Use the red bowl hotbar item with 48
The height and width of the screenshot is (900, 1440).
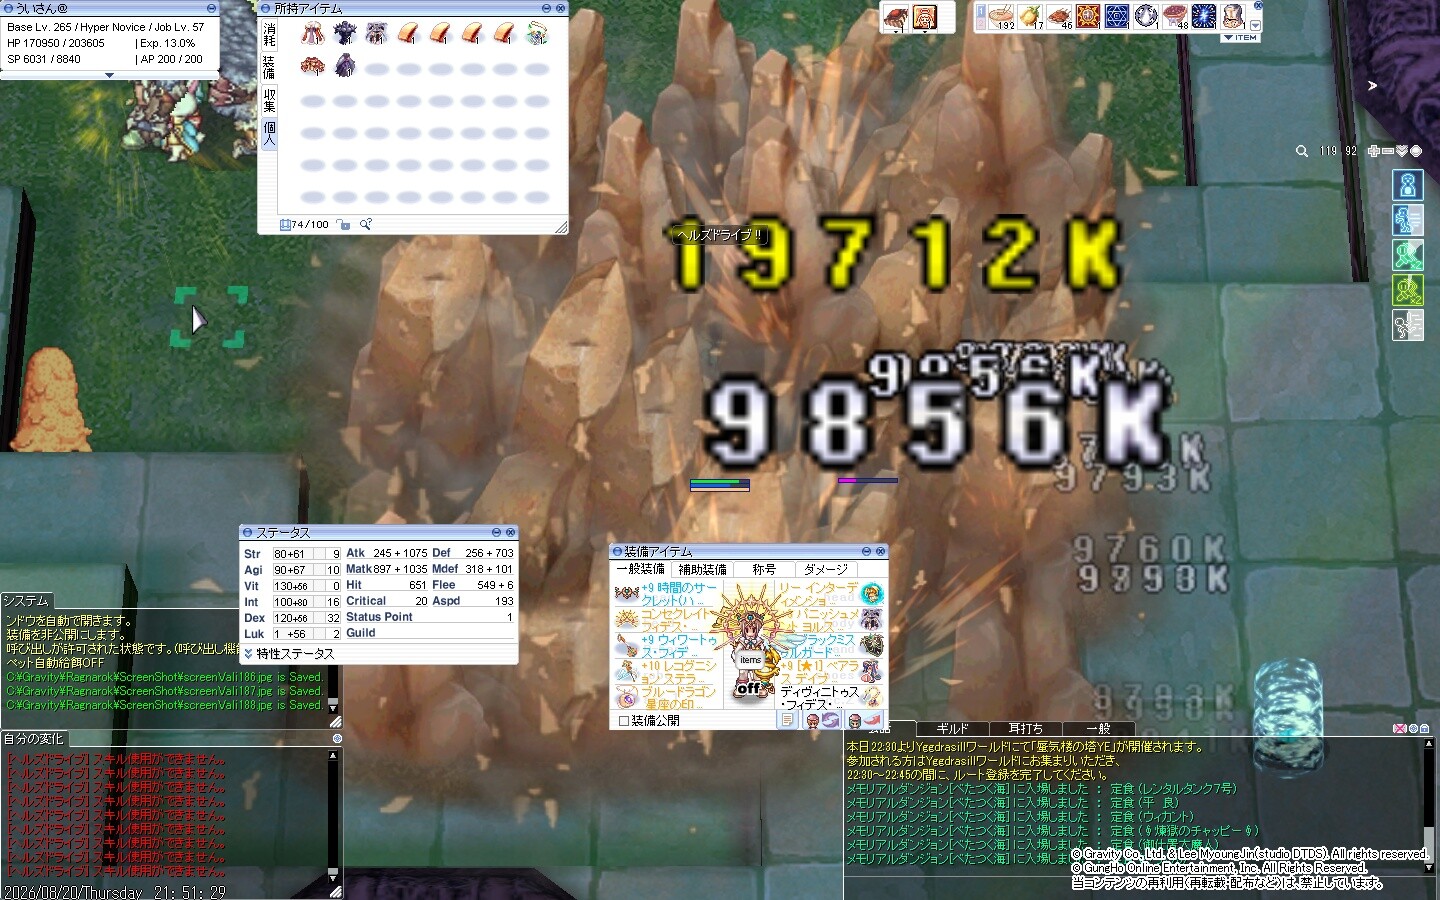[1175, 16]
